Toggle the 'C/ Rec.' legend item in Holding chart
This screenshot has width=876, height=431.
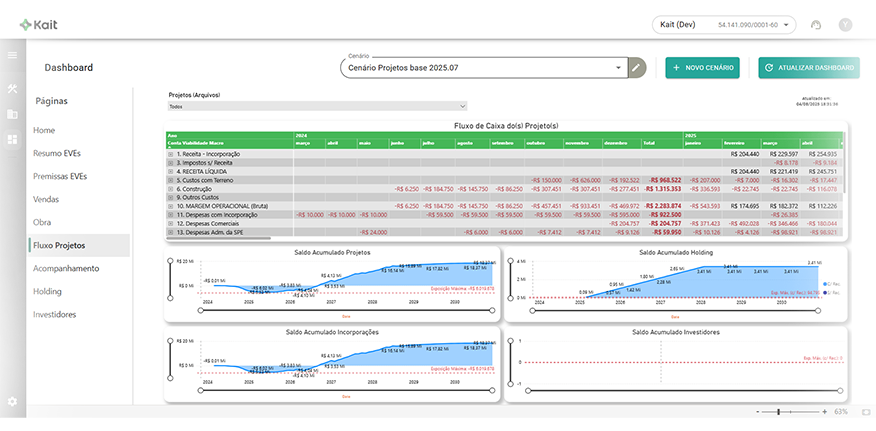pos(831,284)
